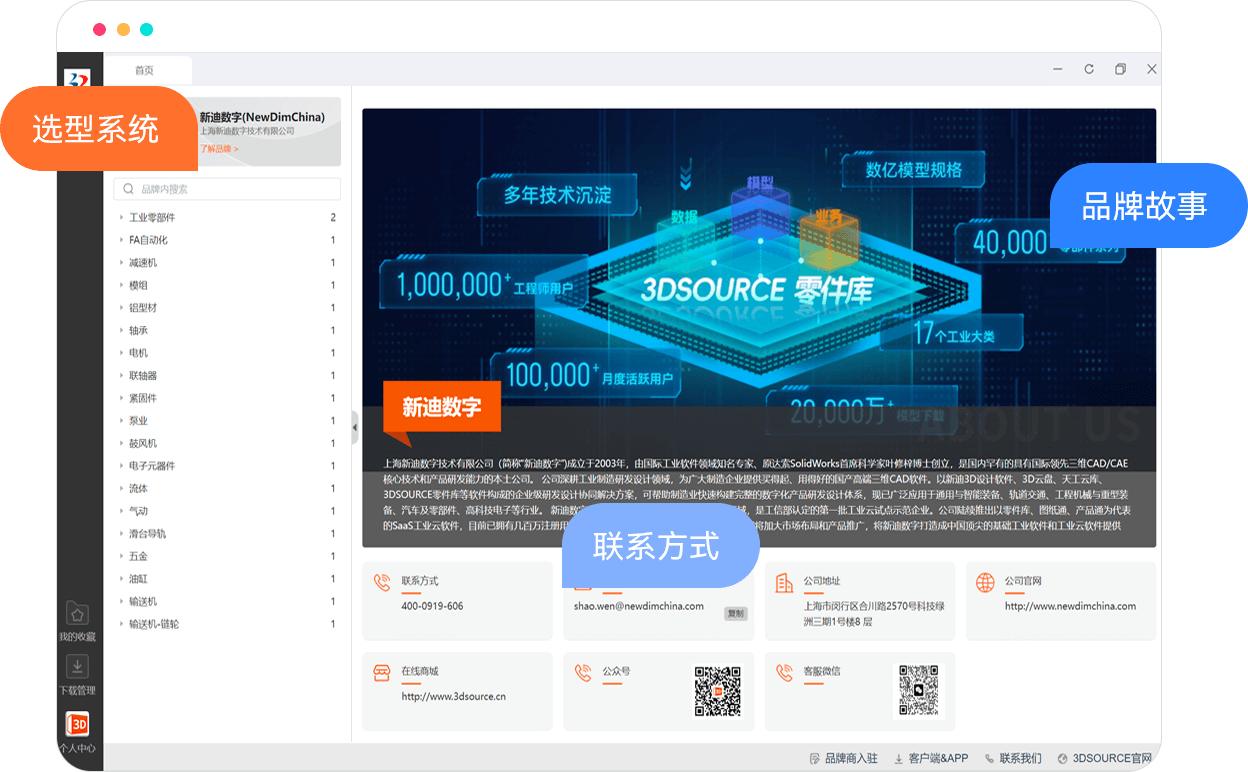Select 输送机-链轮 category row
The height and width of the screenshot is (772, 1248).
(227, 624)
